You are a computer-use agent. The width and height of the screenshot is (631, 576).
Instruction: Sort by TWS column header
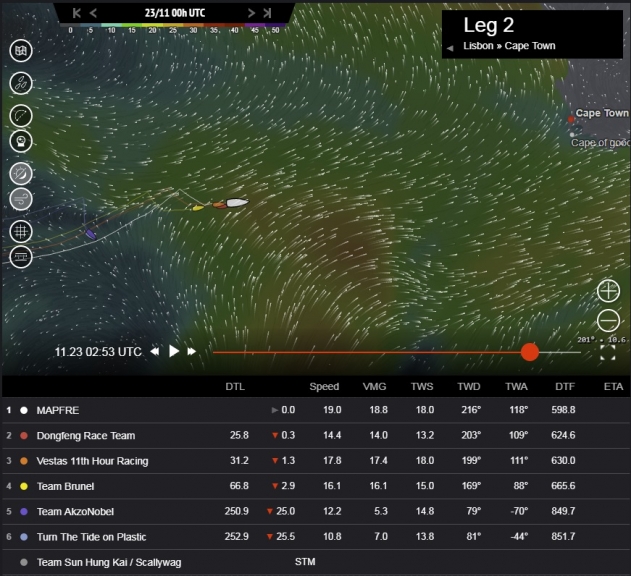point(422,387)
